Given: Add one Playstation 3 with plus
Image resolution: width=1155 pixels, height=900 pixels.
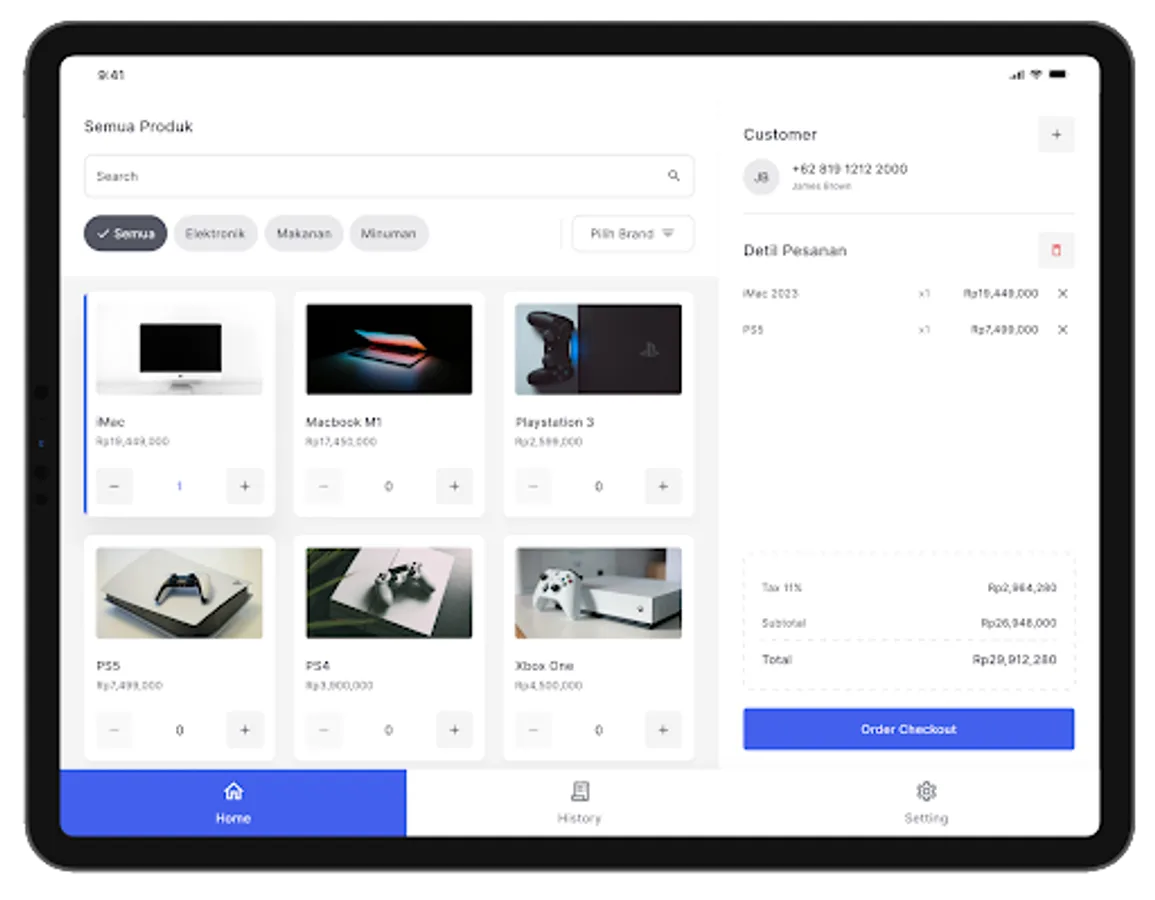Looking at the screenshot, I should [x=663, y=486].
